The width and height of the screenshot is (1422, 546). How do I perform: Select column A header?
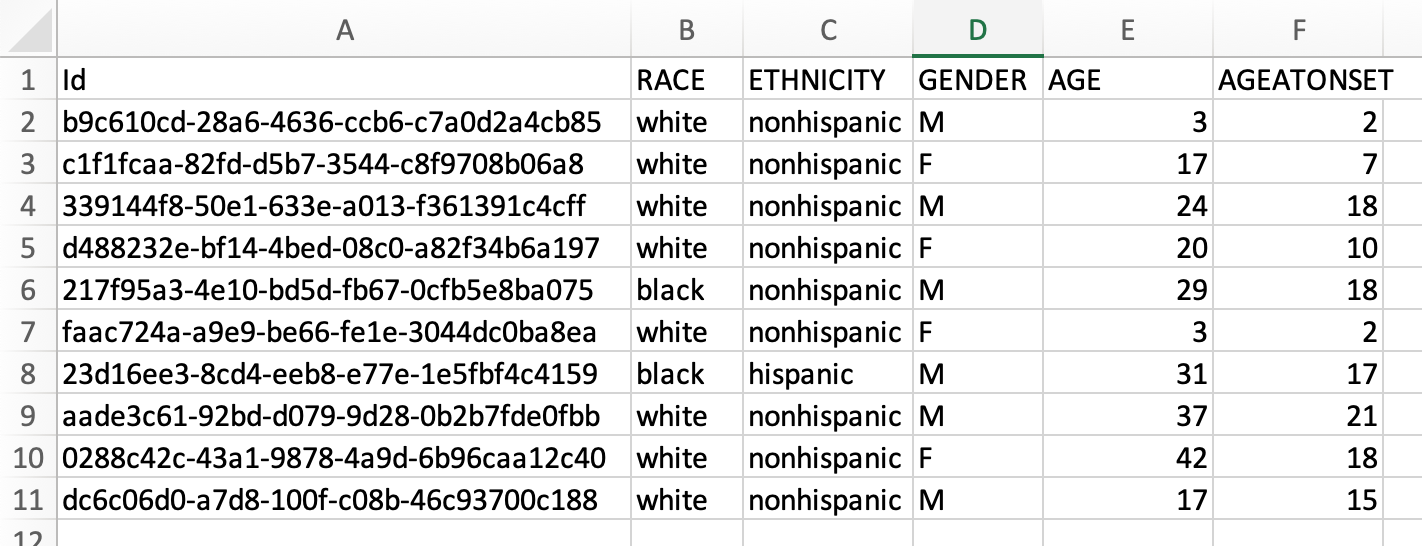point(345,31)
